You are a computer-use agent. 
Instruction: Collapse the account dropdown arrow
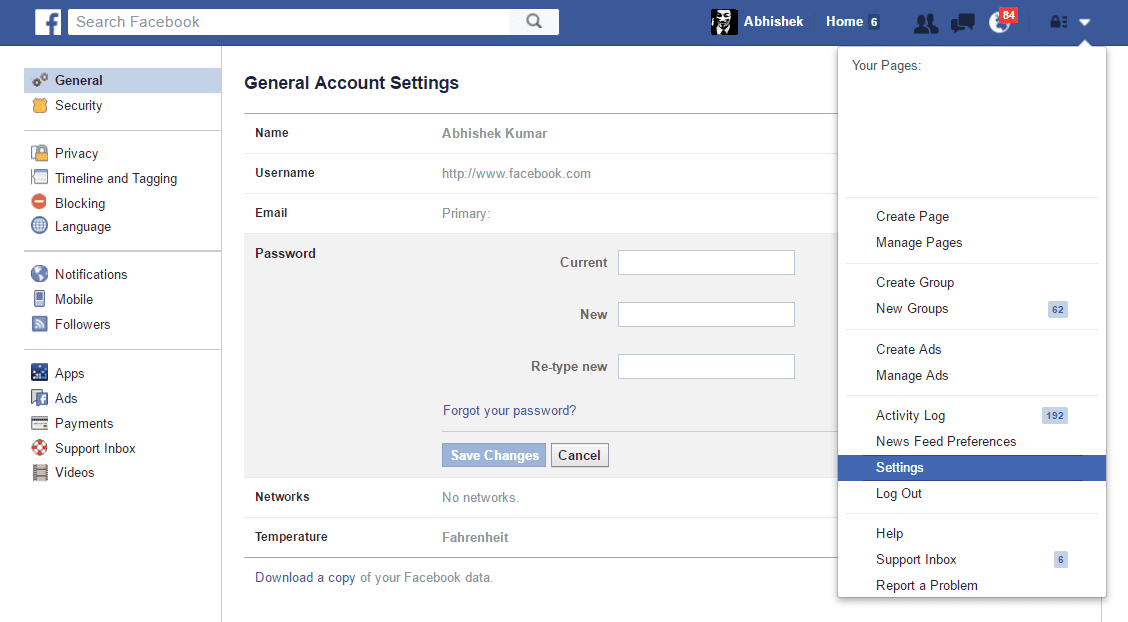pos(1085,22)
